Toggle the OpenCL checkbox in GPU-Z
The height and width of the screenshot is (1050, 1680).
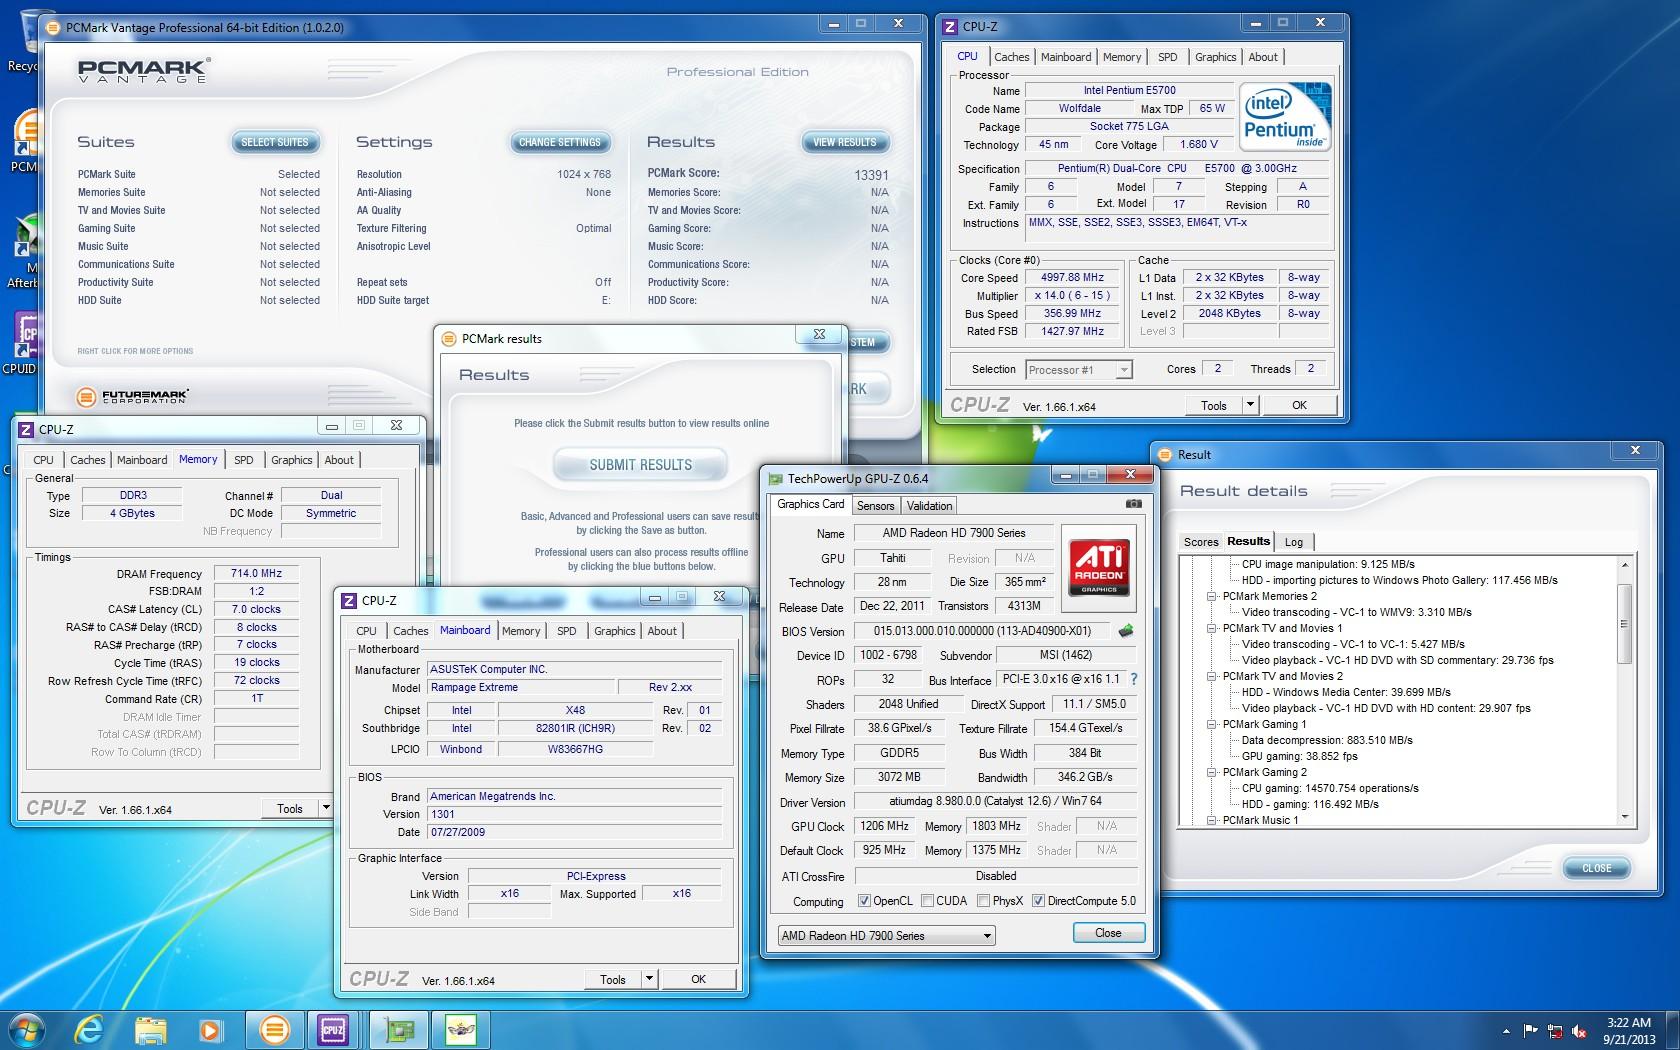864,901
